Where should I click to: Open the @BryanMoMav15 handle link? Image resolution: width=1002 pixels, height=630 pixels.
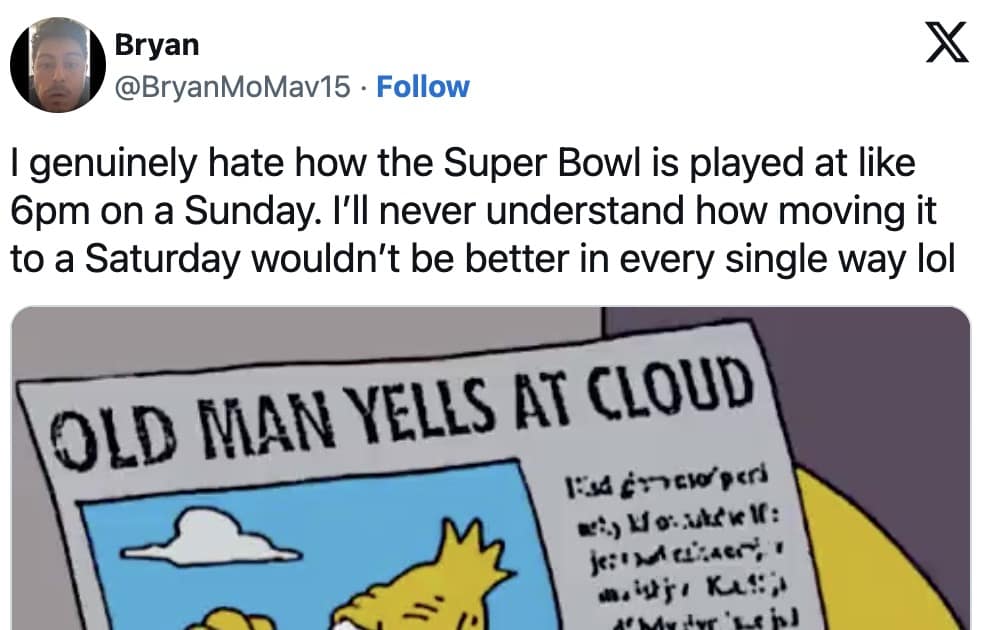point(233,87)
